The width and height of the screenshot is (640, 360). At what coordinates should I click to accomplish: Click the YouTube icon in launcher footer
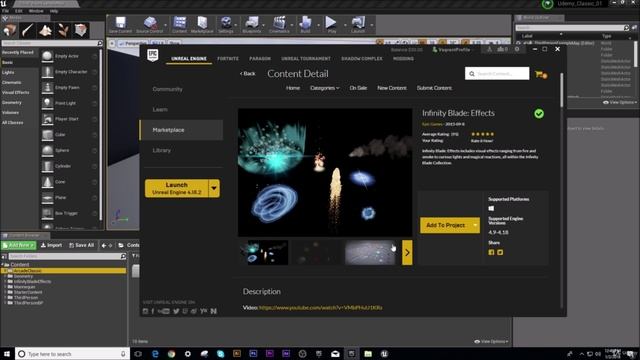tap(164, 311)
